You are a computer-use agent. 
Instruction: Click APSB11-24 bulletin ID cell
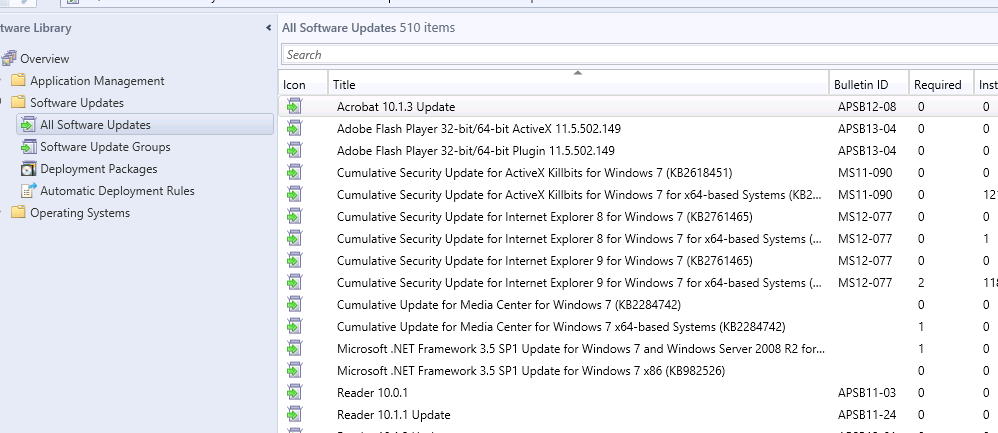[x=867, y=415]
